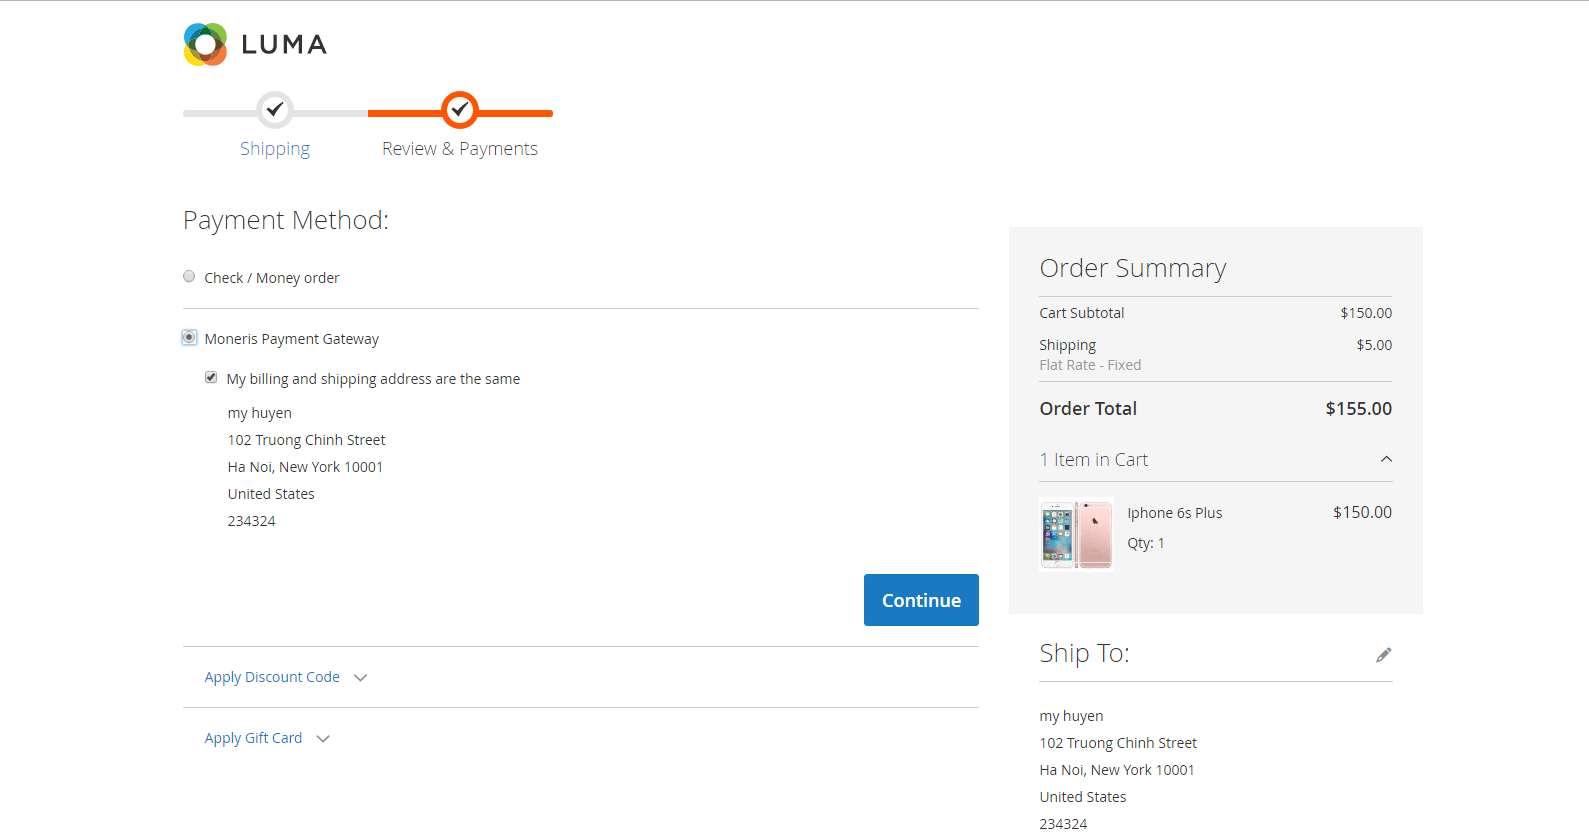1589x836 pixels.
Task: Open the Review & Payments step label
Action: [x=460, y=149]
